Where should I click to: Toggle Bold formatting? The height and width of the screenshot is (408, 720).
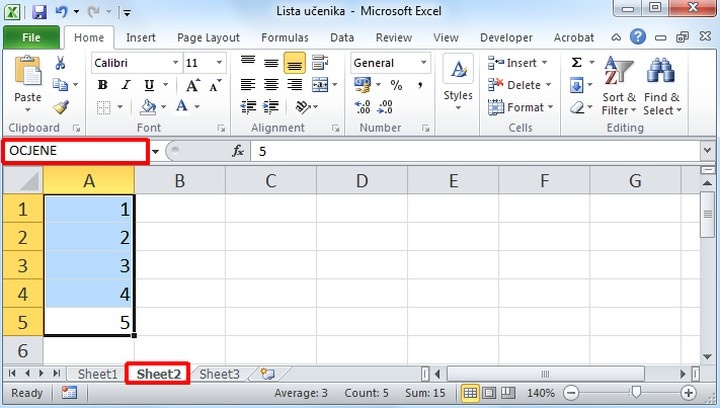[x=102, y=85]
